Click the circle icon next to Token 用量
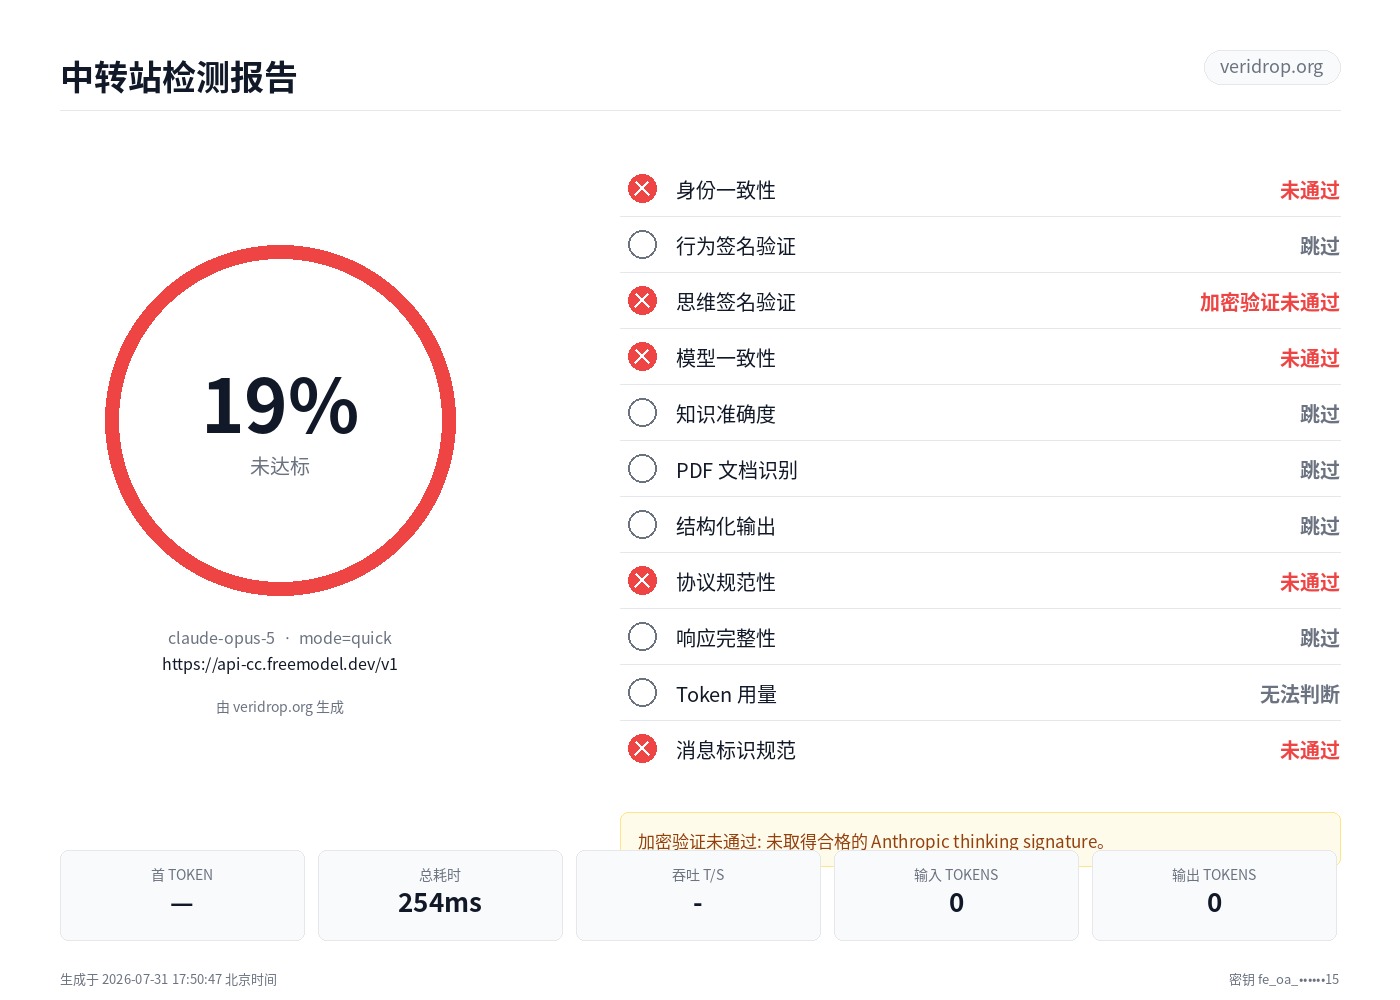Viewport: 1400px width, 1000px height. (642, 693)
